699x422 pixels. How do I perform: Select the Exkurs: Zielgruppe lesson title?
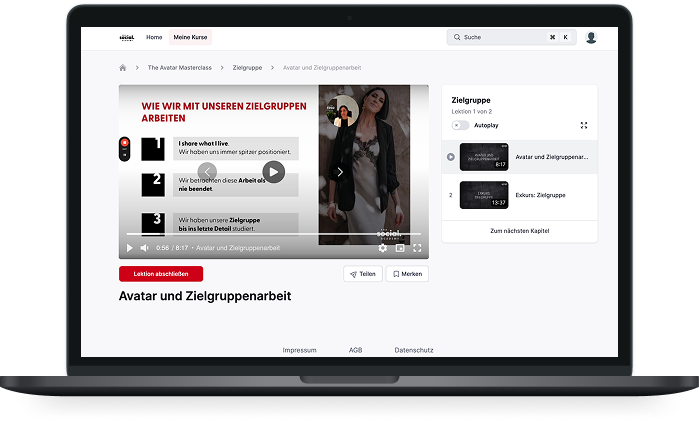pyautogui.click(x=540, y=195)
